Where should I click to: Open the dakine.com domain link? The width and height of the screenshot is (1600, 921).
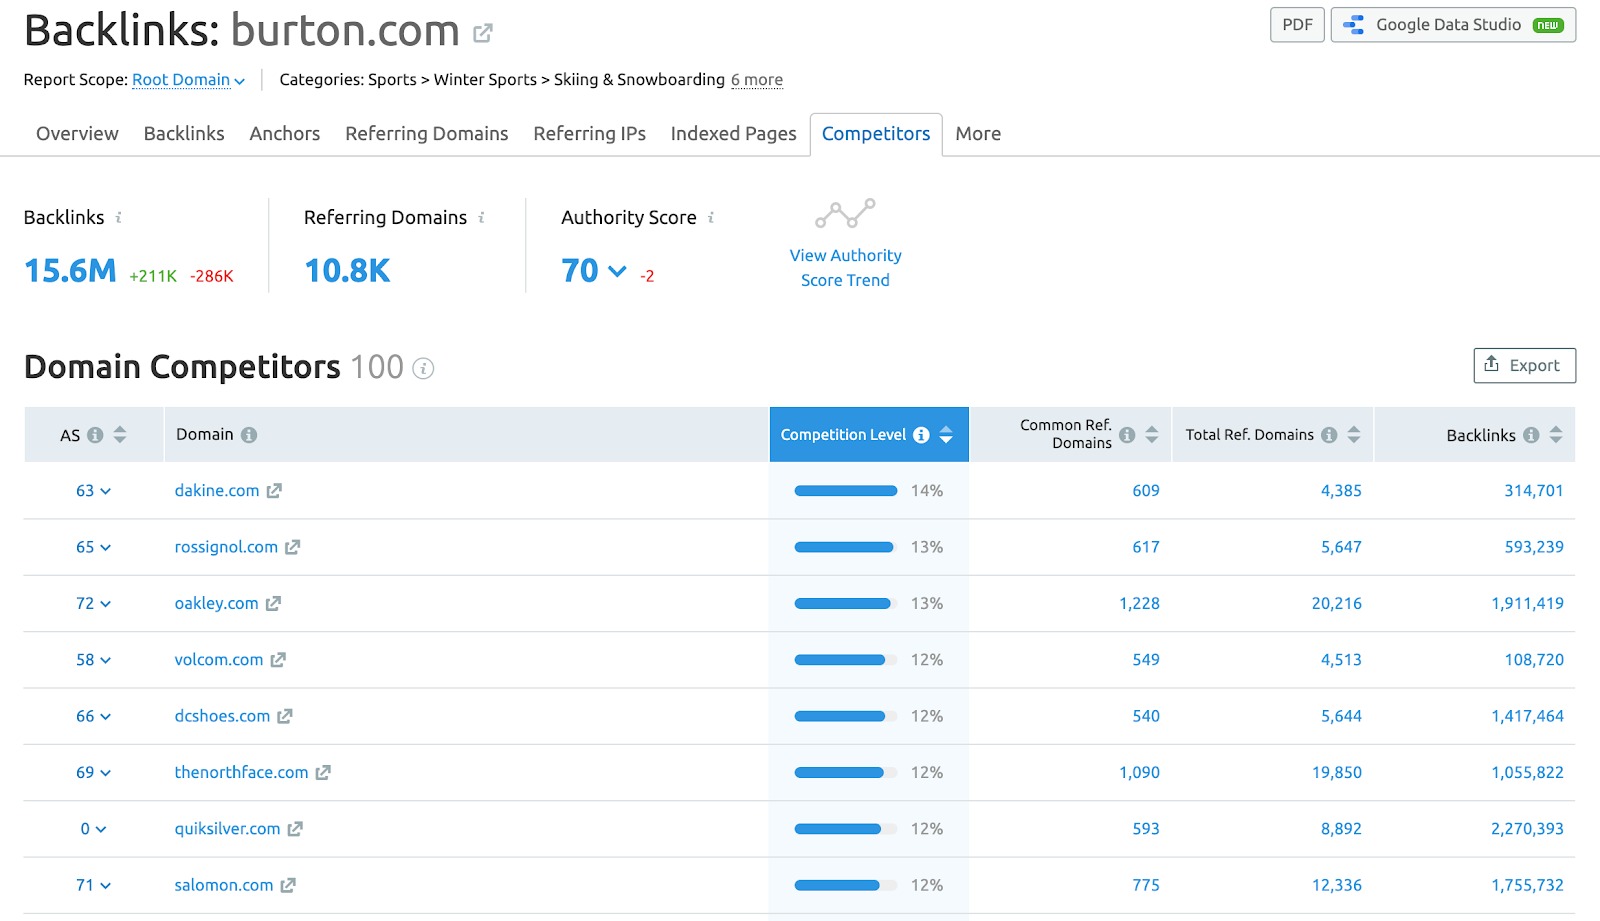(x=217, y=491)
